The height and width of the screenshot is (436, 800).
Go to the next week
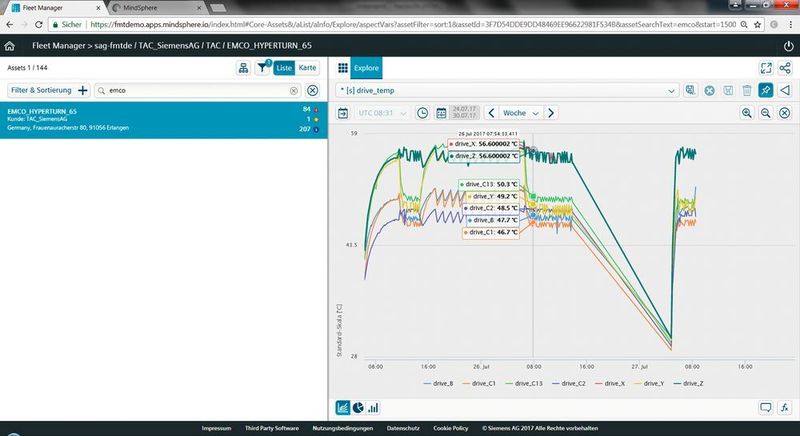(x=551, y=113)
